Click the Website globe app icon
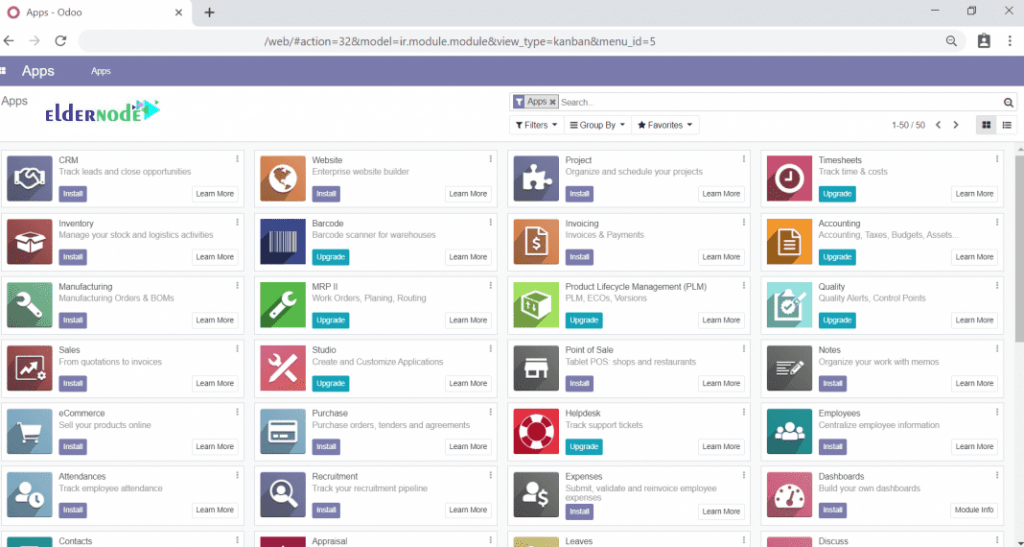 (x=283, y=178)
